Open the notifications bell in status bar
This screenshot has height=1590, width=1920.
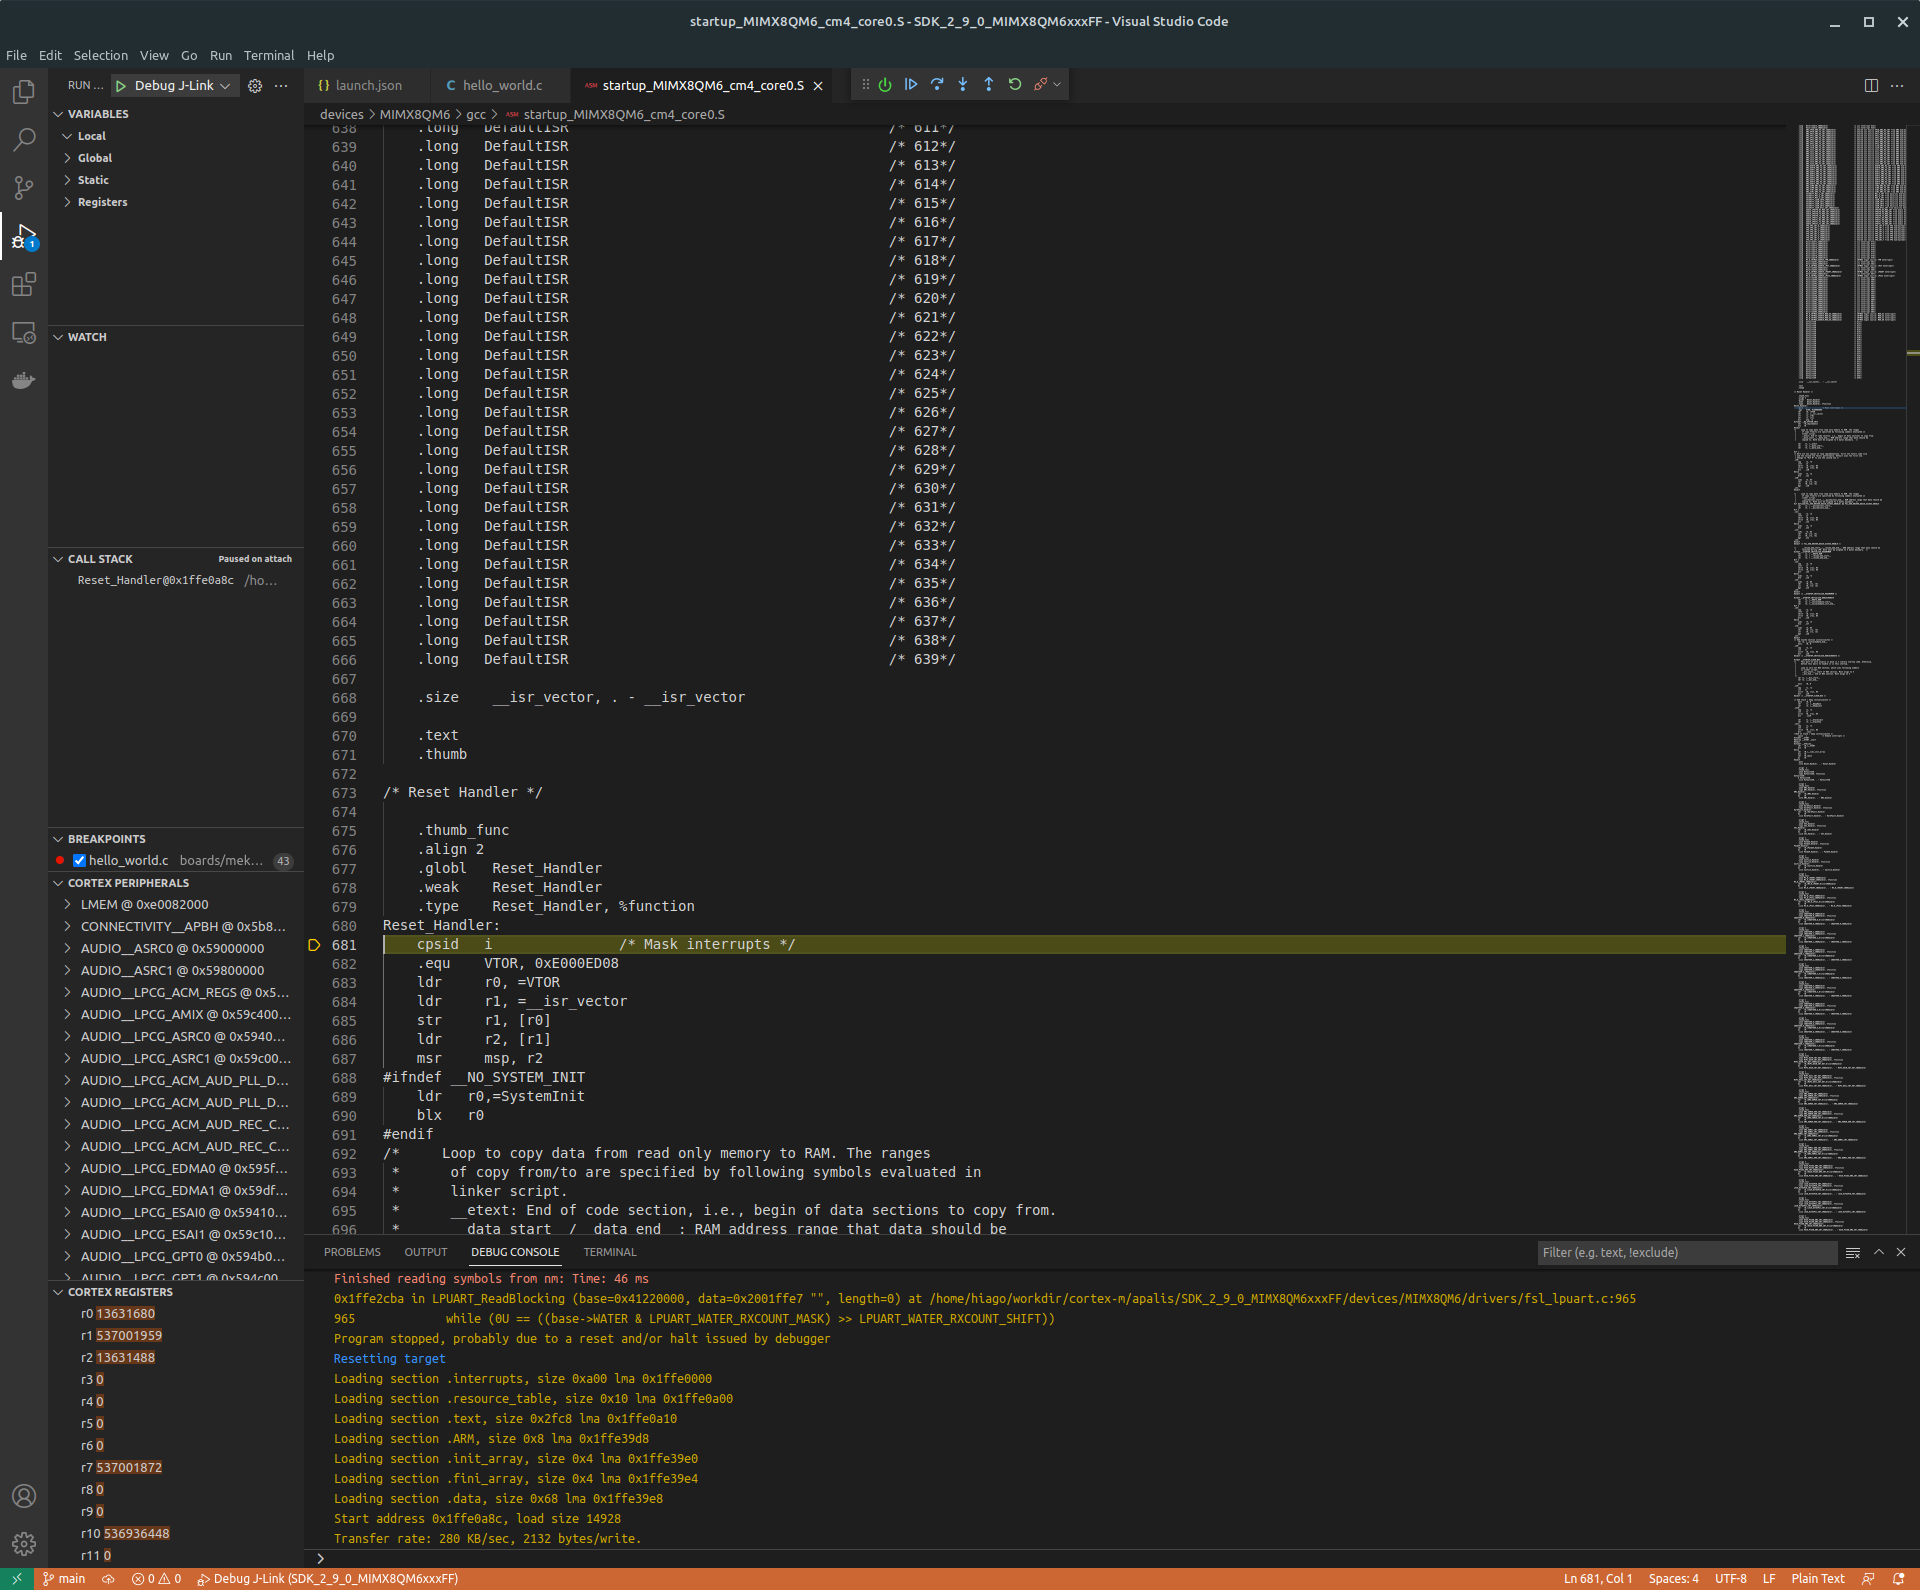tap(1898, 1579)
